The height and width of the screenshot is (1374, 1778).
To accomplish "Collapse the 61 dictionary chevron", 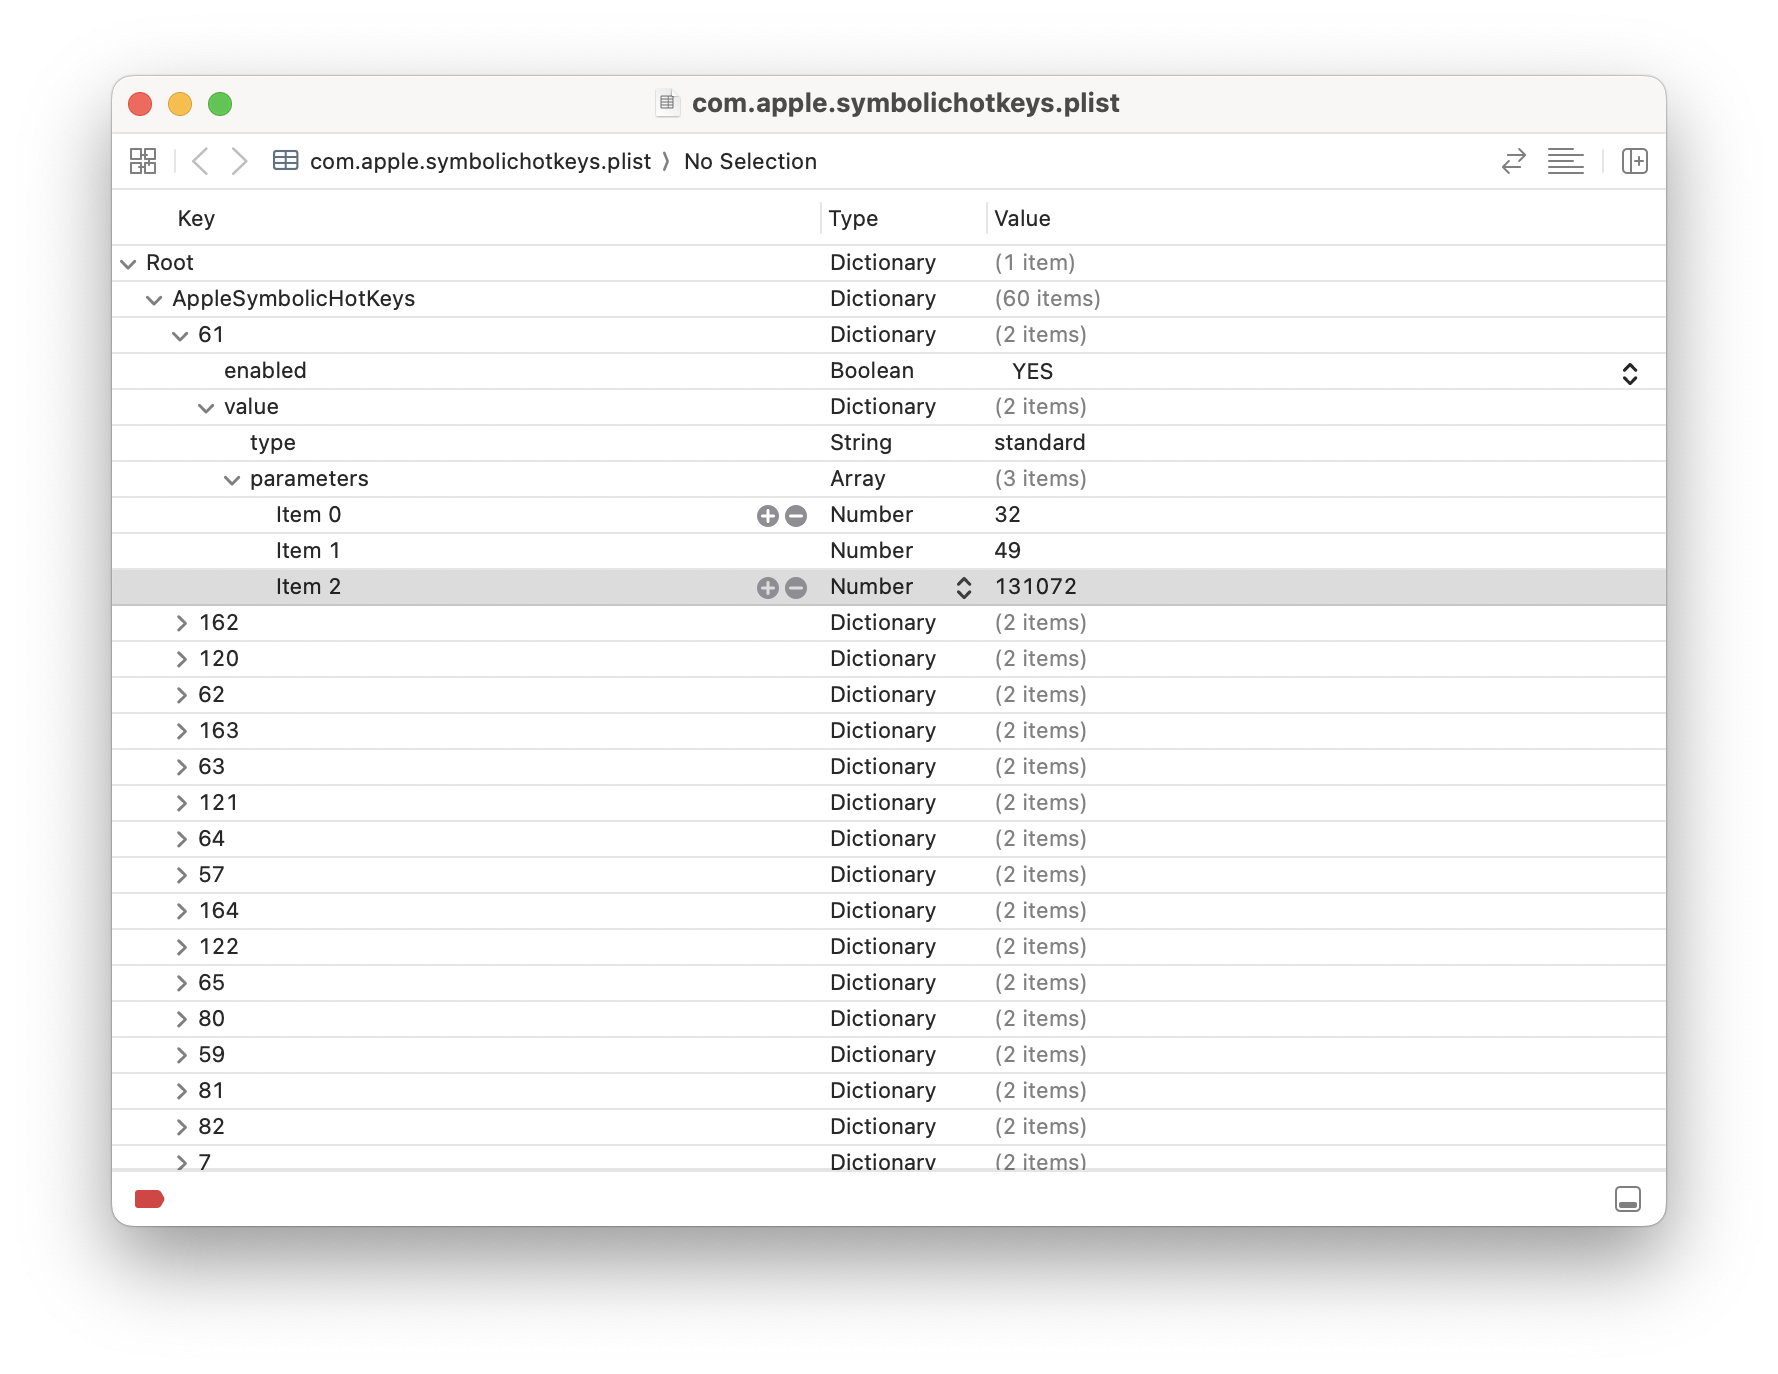I will click(x=180, y=336).
